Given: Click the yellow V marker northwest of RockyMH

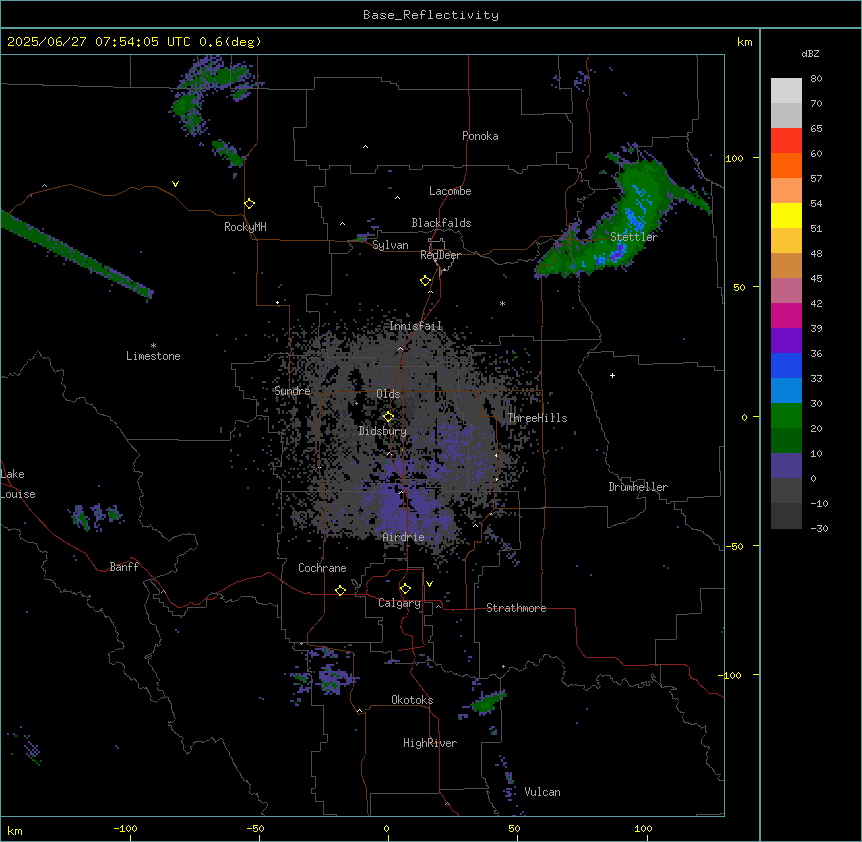Looking at the screenshot, I should point(175,184).
